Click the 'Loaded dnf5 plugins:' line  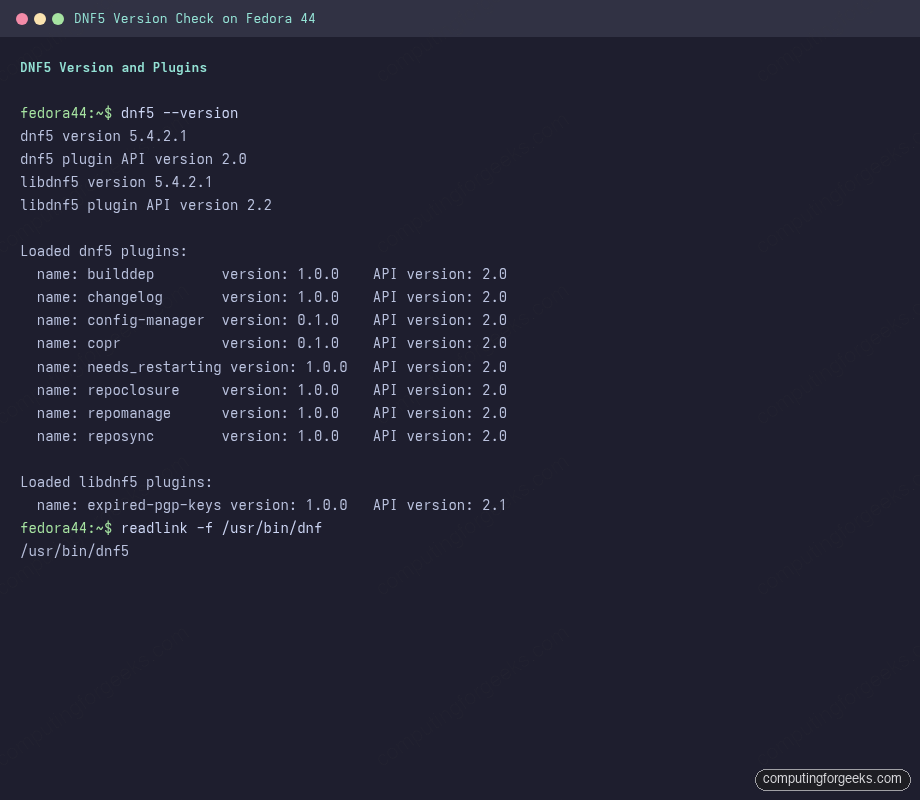pos(103,251)
